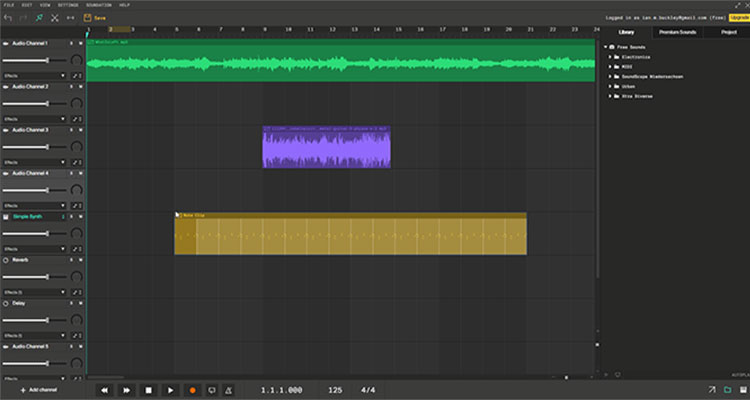
Task: Switch to the Project tab
Action: pyautogui.click(x=728, y=32)
